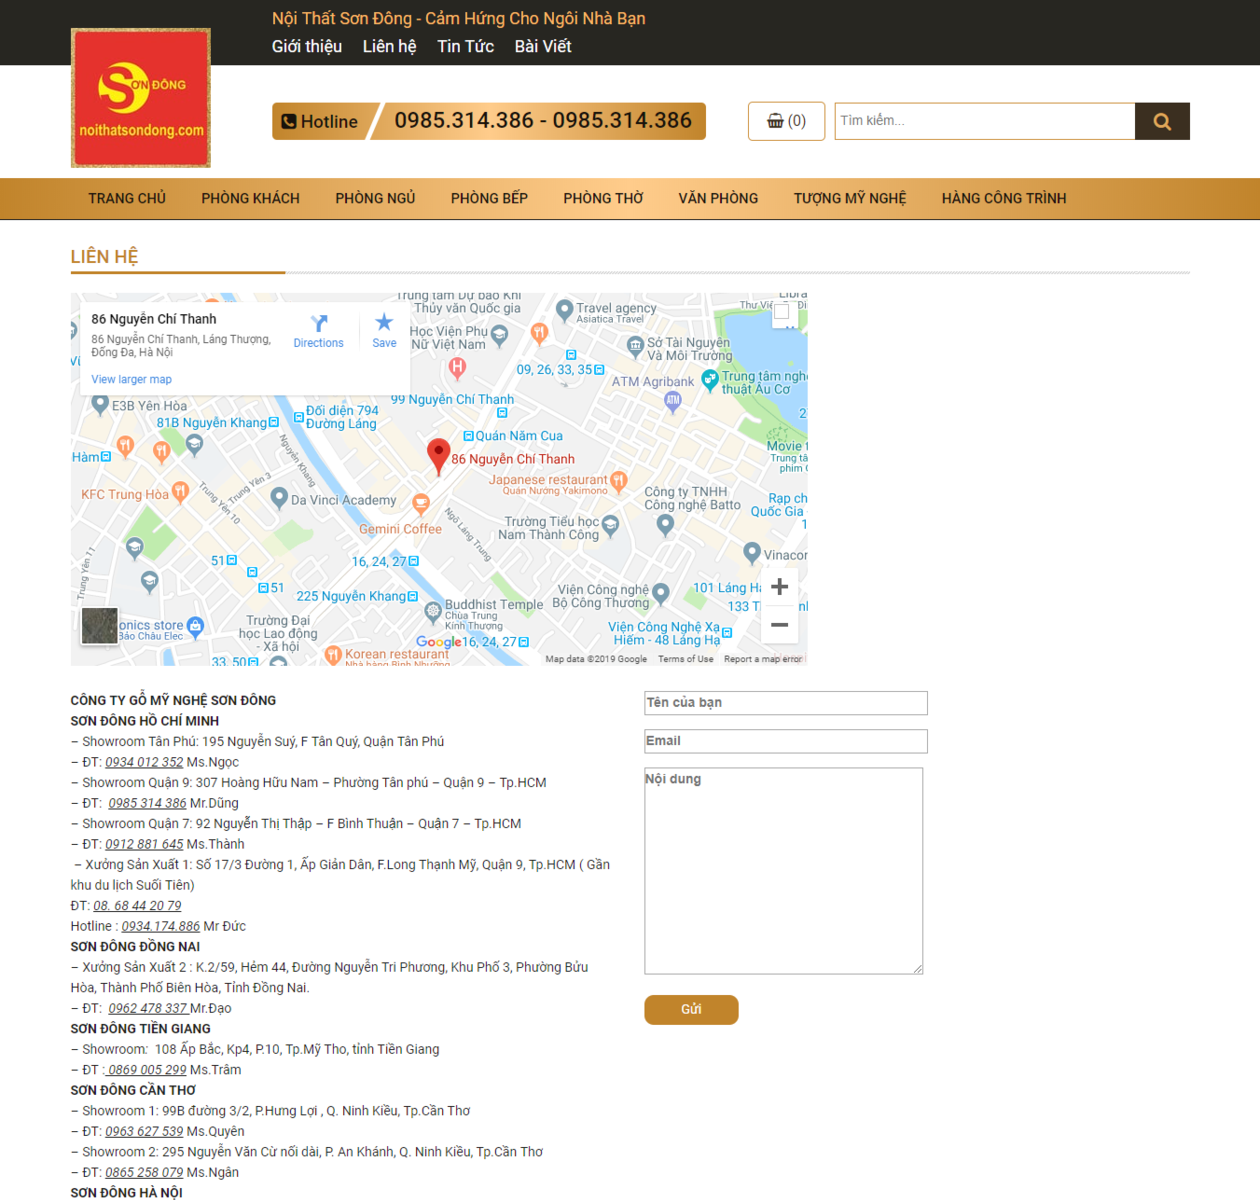Open Bài Viết page
This screenshot has width=1260, height=1200.
tap(543, 46)
